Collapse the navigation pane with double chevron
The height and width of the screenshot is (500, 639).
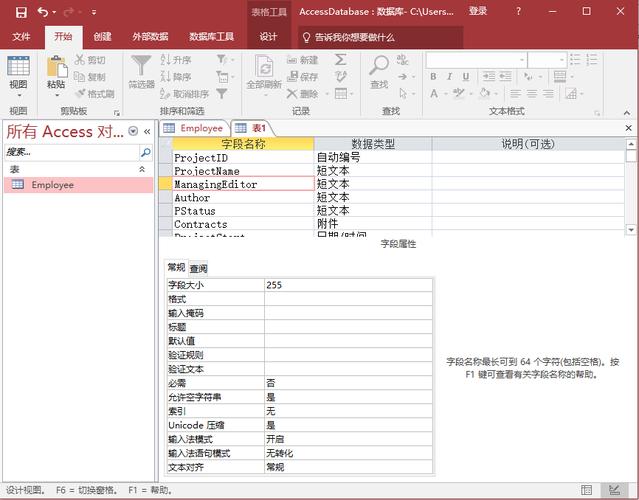(147, 131)
